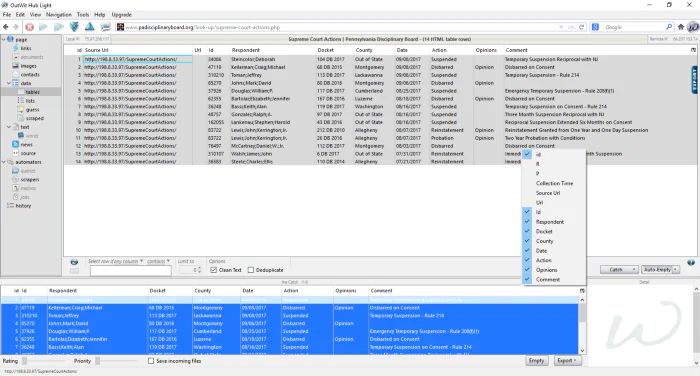Open the history view in sidebar
Viewport: 700px width, 376px height.
pyautogui.click(x=23, y=206)
